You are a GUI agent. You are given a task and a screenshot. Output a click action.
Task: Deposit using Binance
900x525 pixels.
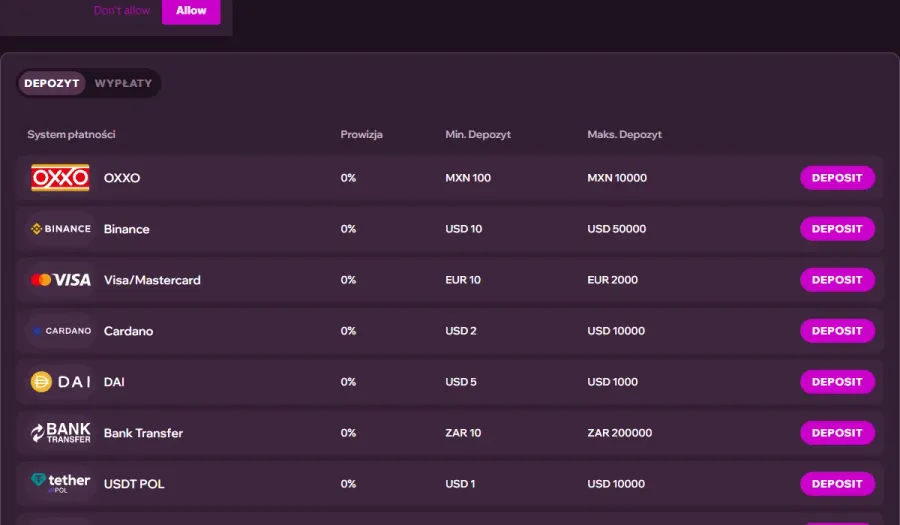pyautogui.click(x=837, y=229)
